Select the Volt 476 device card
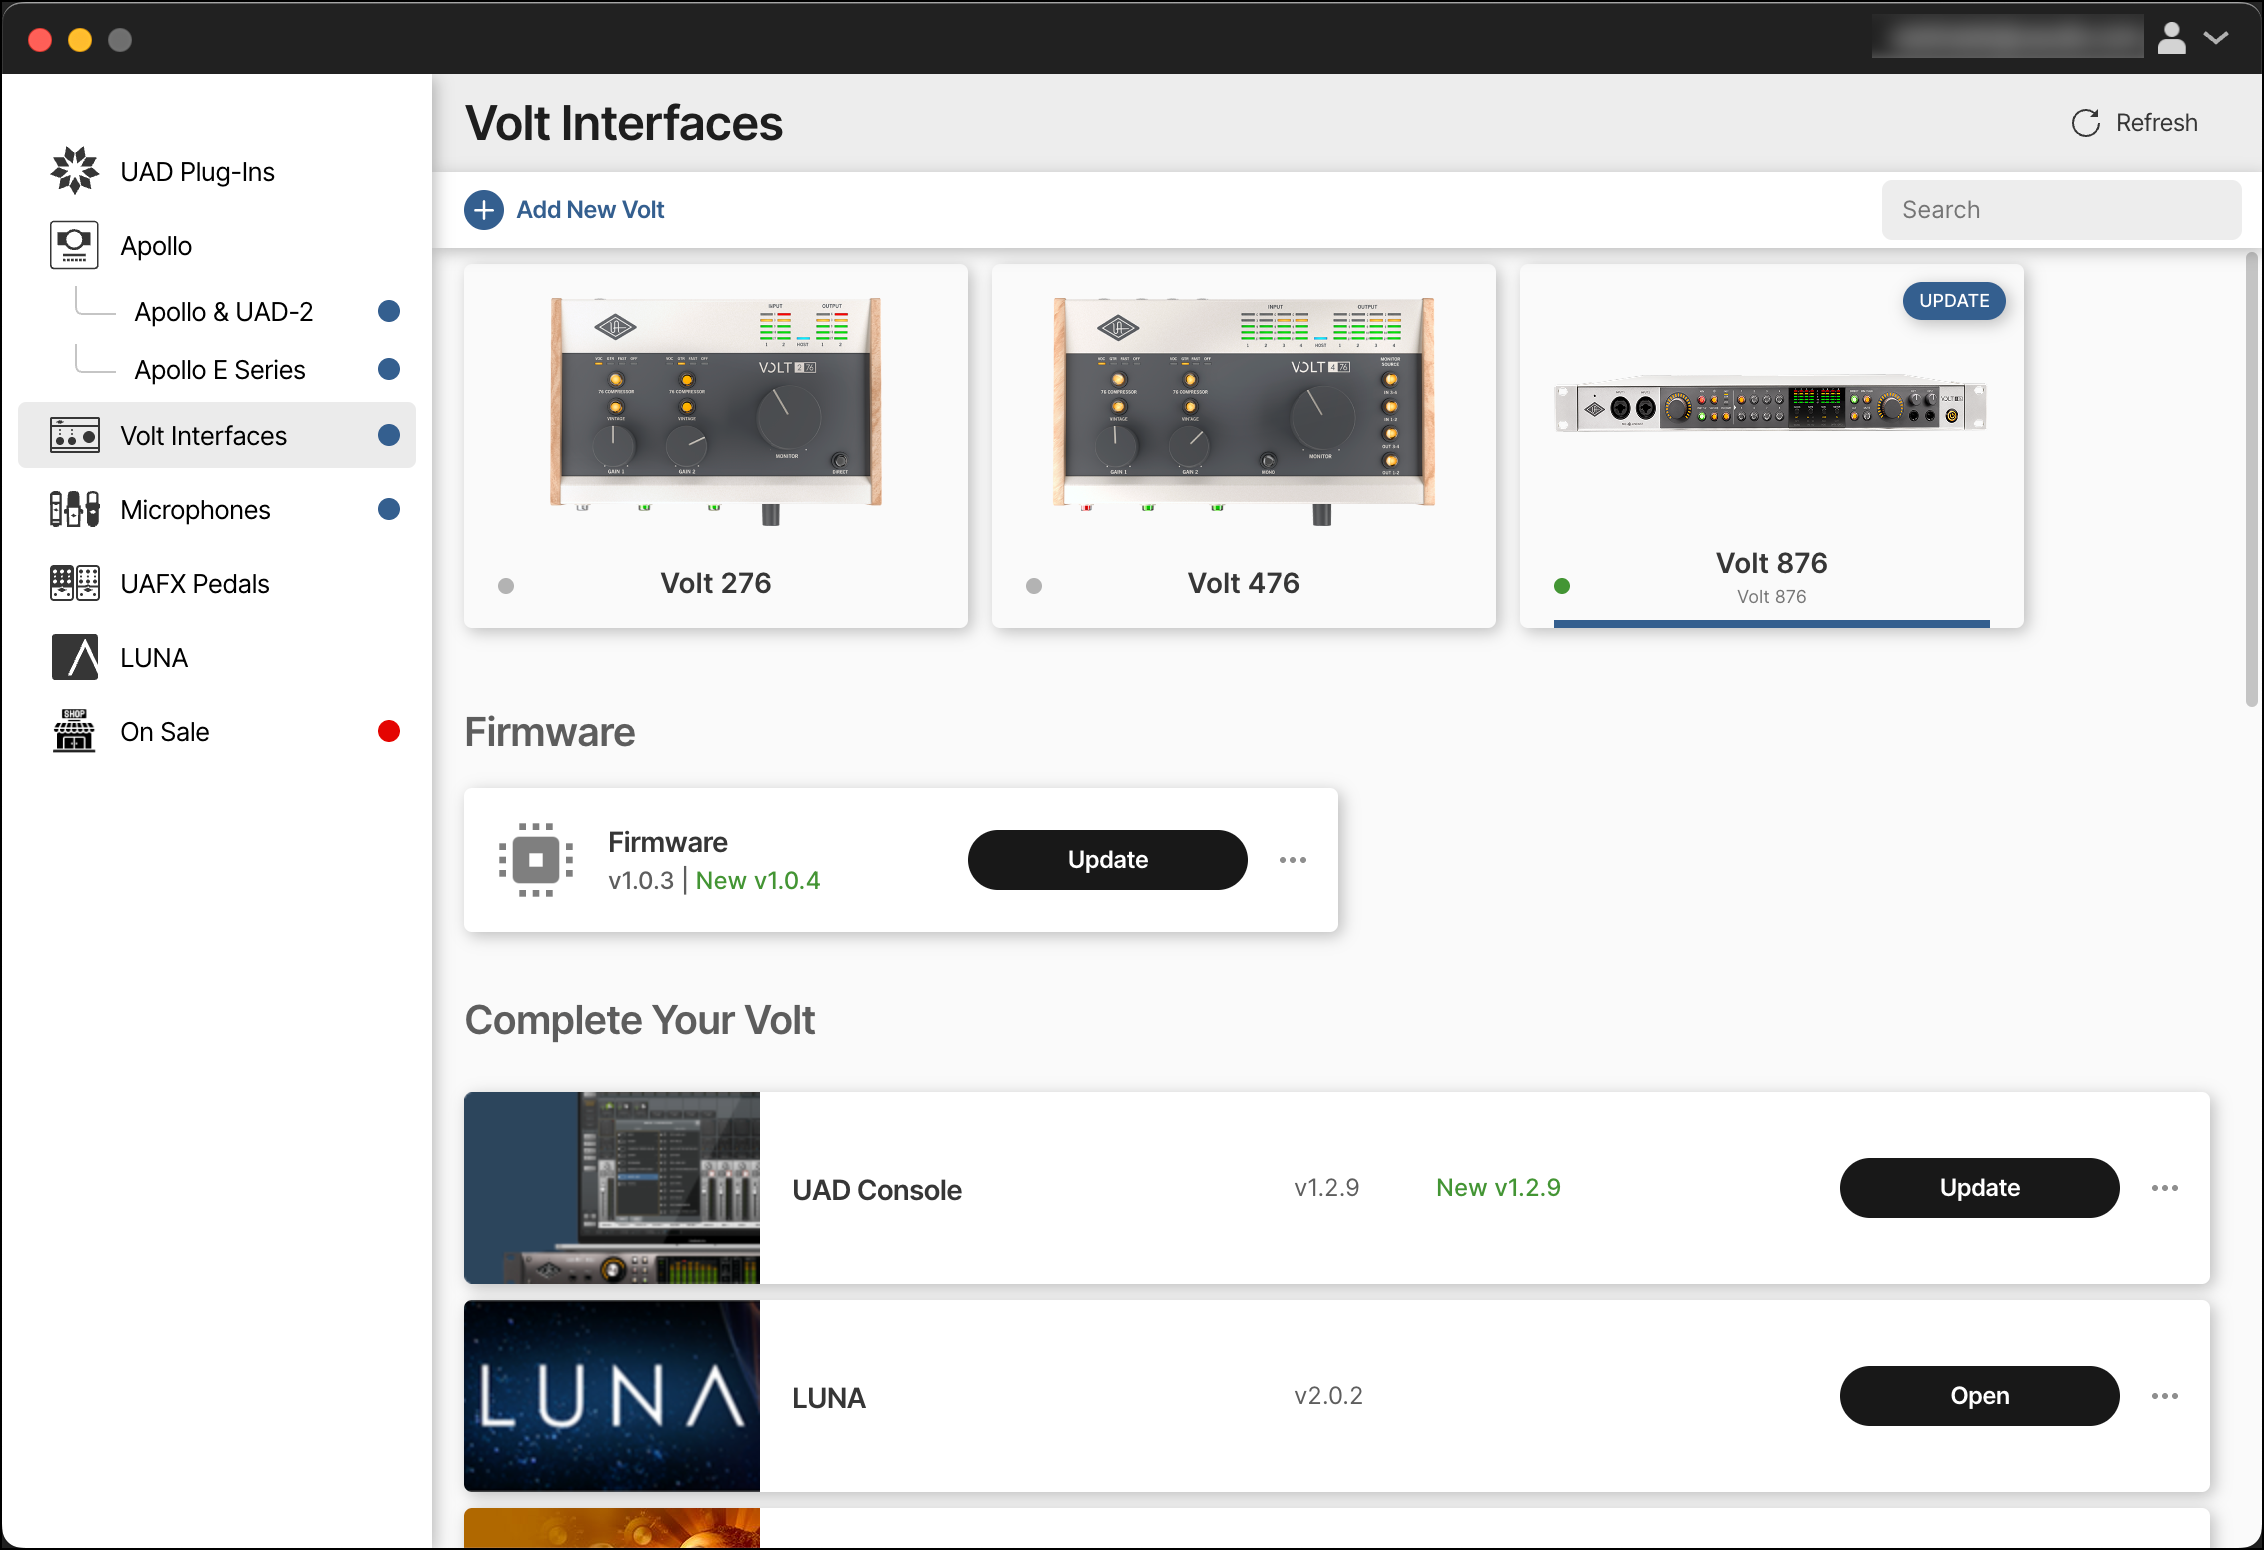The height and width of the screenshot is (1550, 2264). point(1243,446)
